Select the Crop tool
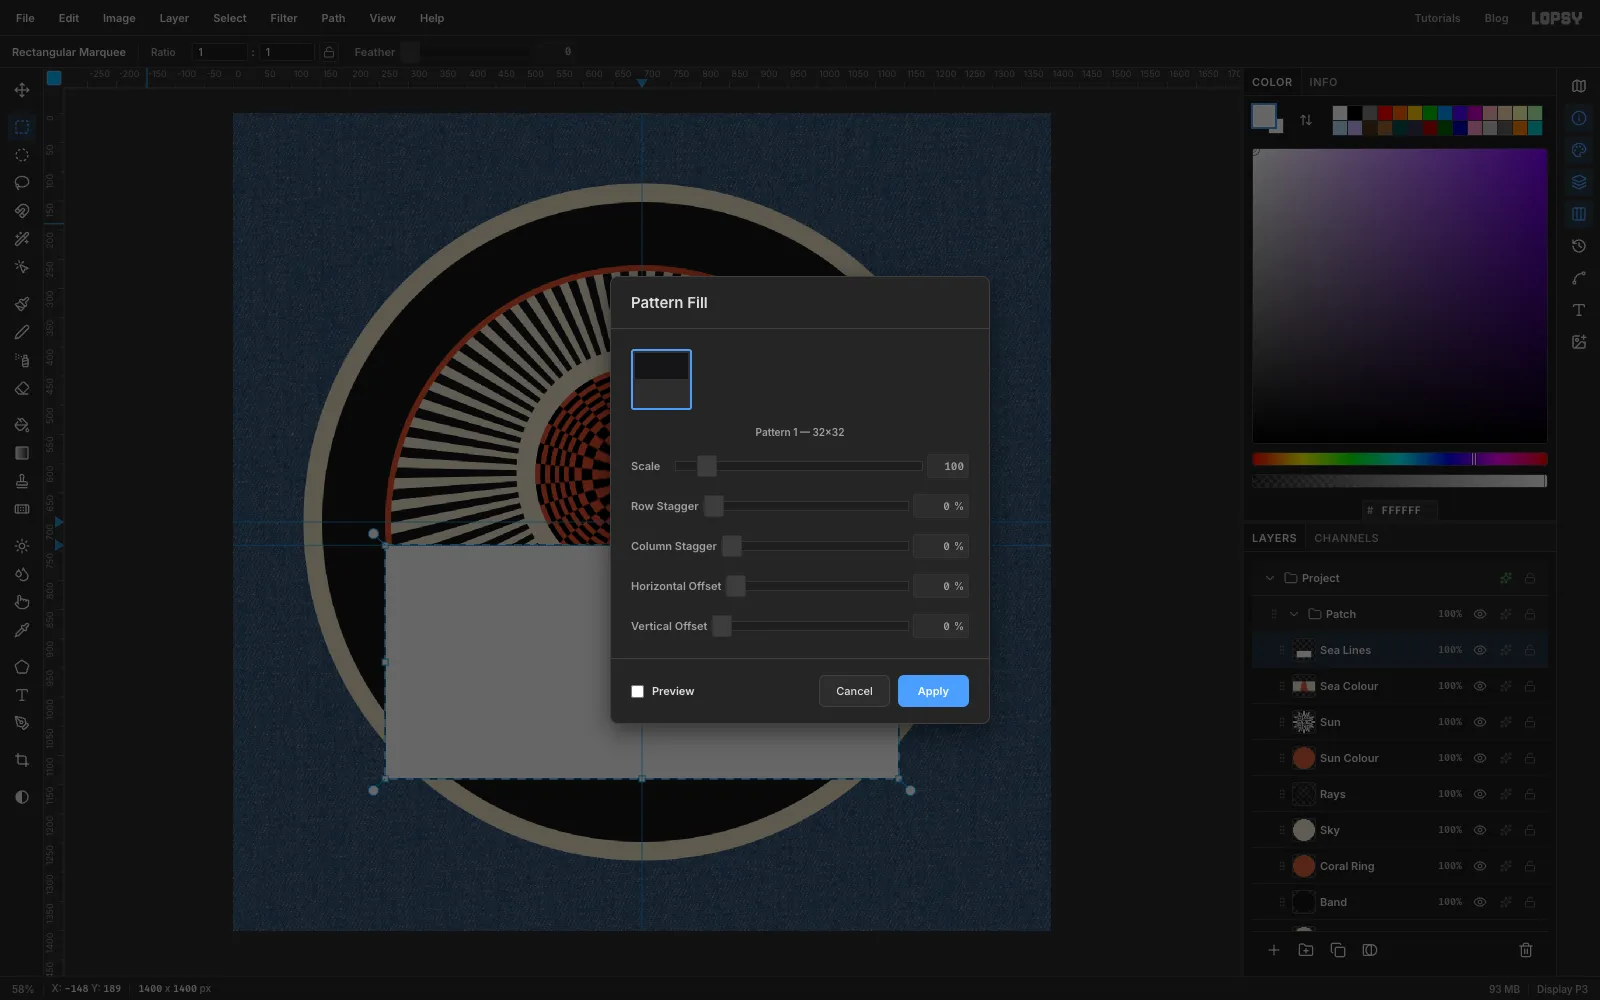The image size is (1600, 1000). click(x=22, y=760)
